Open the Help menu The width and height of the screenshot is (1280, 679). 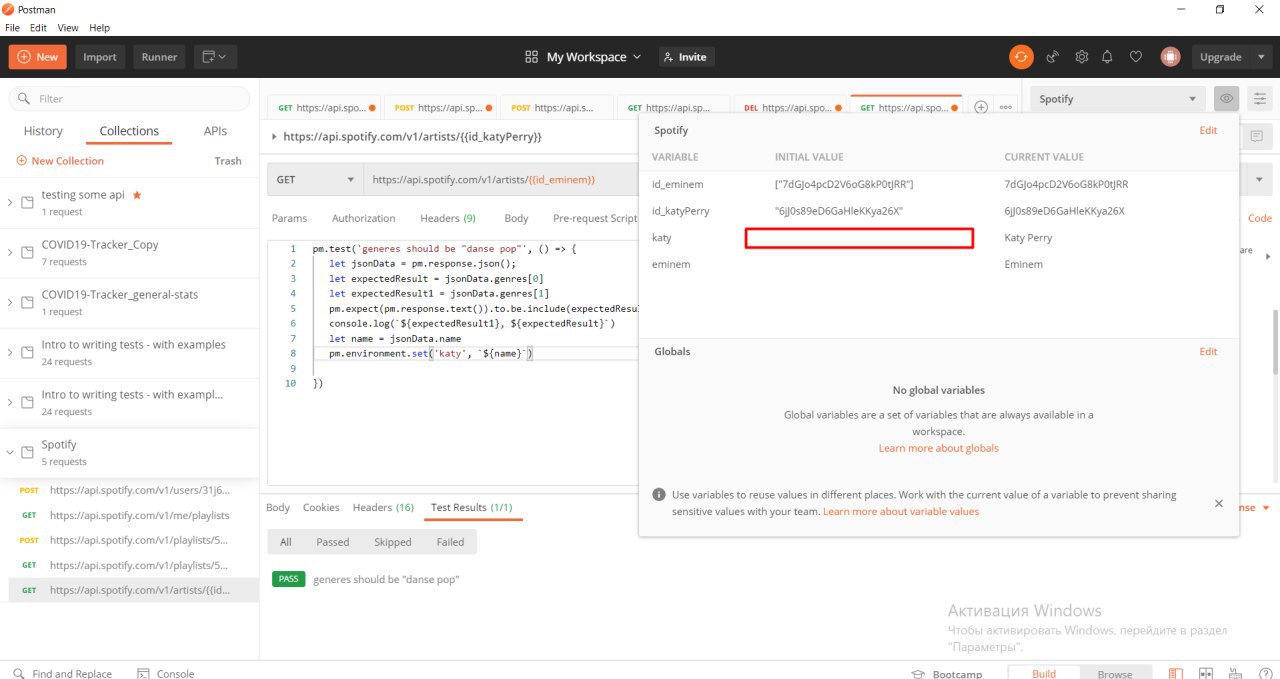[99, 28]
